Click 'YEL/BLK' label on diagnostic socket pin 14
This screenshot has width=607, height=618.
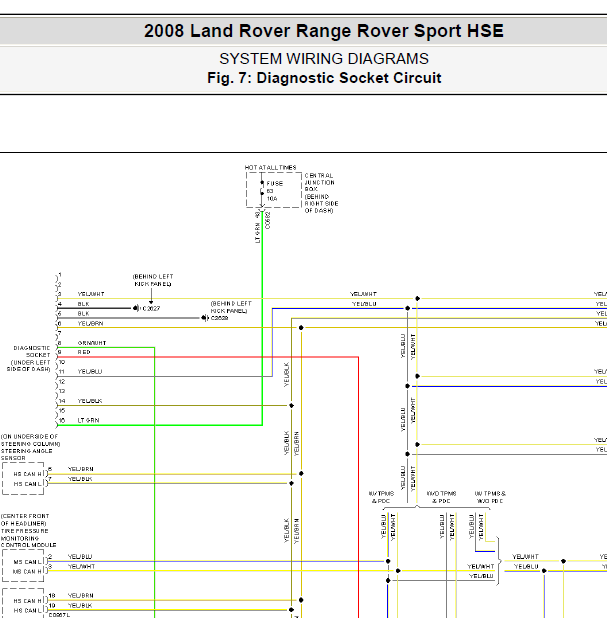point(90,401)
